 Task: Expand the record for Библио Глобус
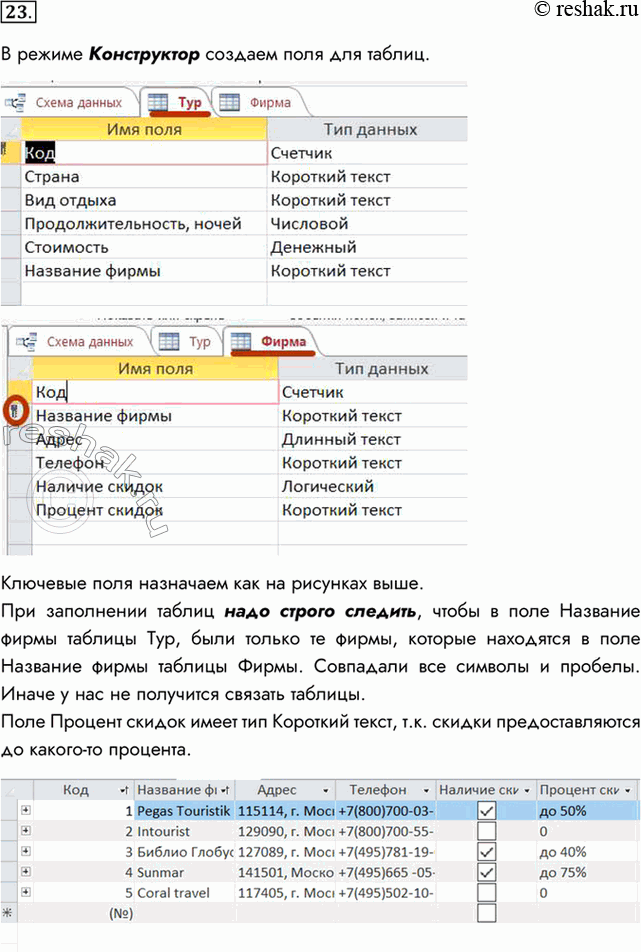[25, 851]
